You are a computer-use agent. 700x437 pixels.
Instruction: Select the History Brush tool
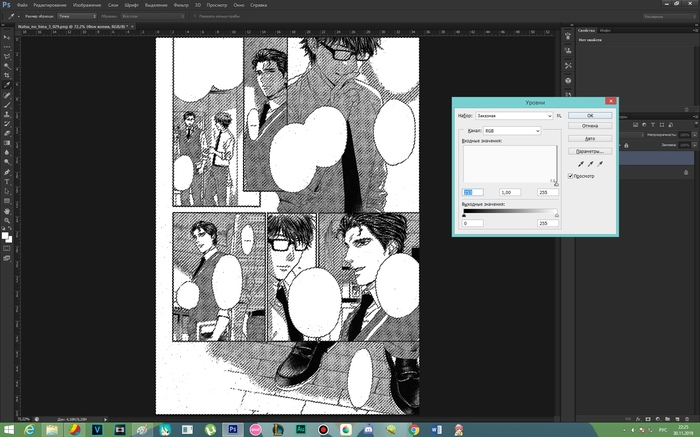coord(7,124)
